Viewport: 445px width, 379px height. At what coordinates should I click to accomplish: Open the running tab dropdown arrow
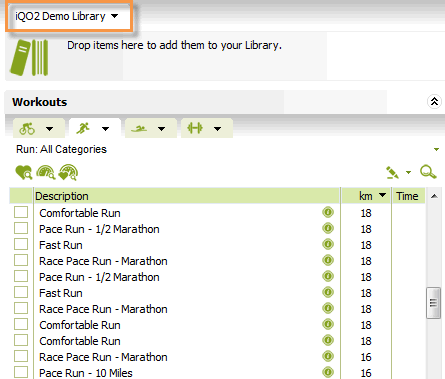(106, 129)
